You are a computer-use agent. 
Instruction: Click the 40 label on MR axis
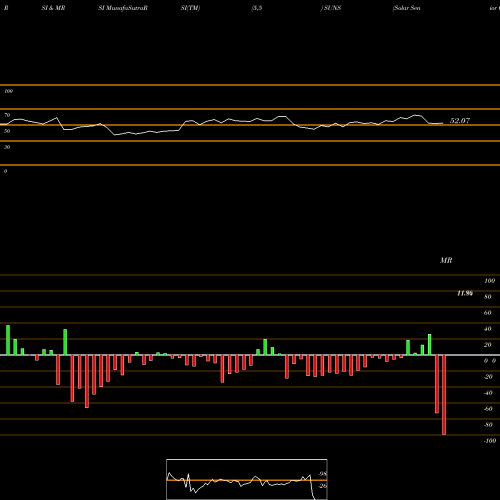pyautogui.click(x=488, y=329)
